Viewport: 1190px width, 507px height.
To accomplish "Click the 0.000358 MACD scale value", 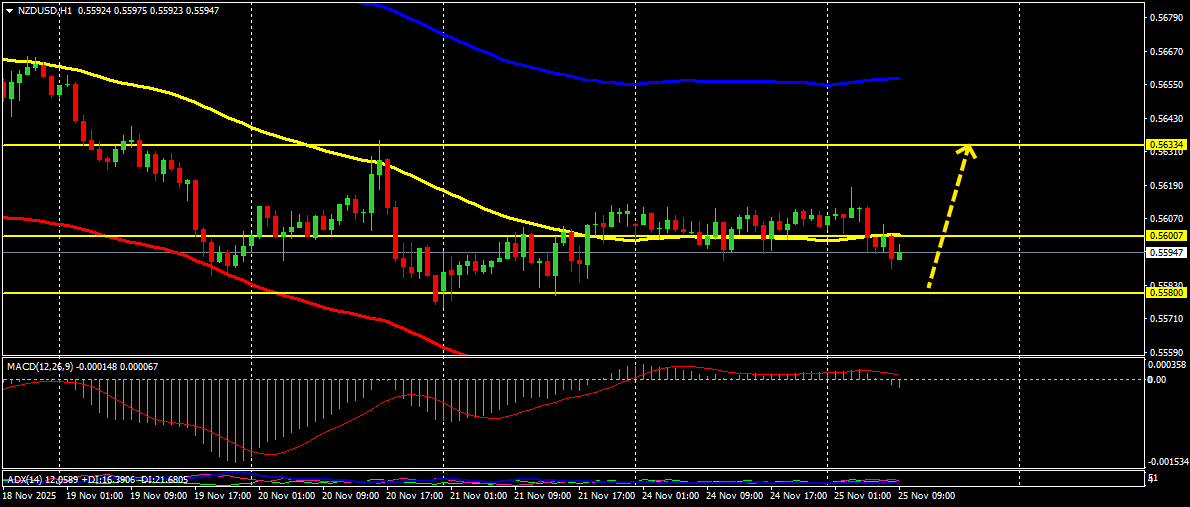I will pyautogui.click(x=1167, y=364).
